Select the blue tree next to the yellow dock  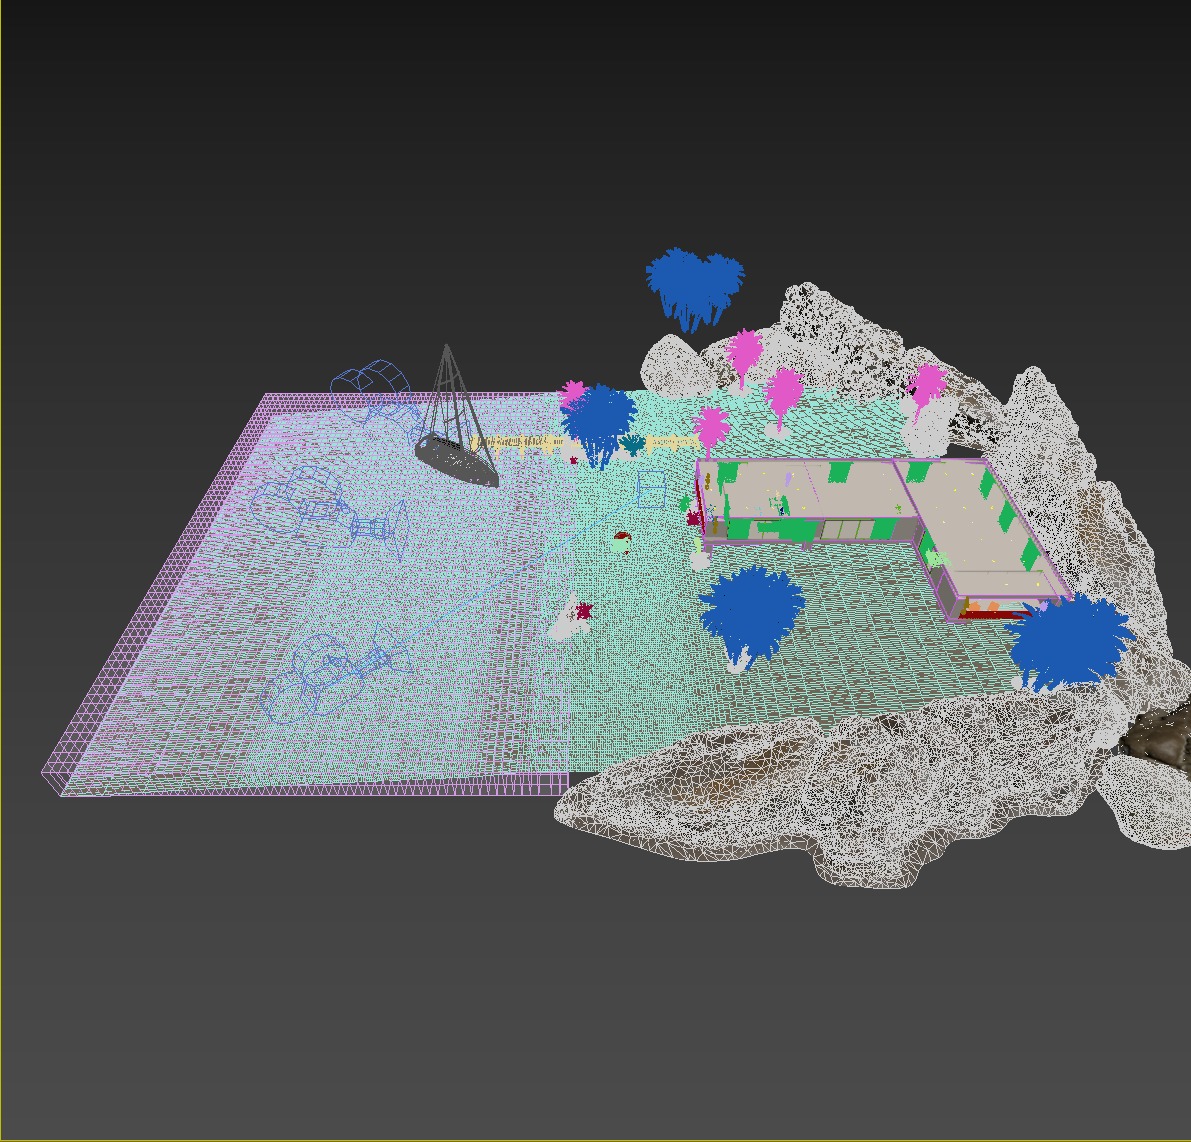pos(600,424)
